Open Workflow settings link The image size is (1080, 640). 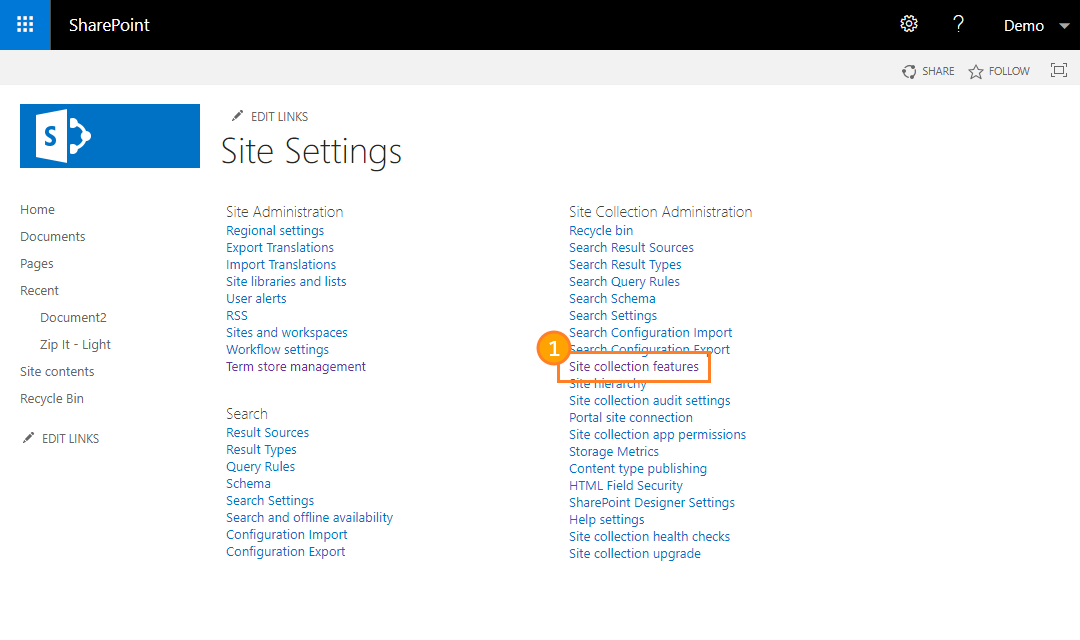[278, 349]
